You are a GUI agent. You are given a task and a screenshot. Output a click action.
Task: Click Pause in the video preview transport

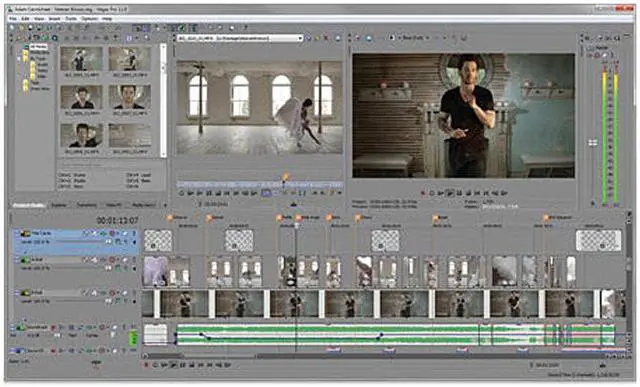pyautogui.click(x=459, y=193)
